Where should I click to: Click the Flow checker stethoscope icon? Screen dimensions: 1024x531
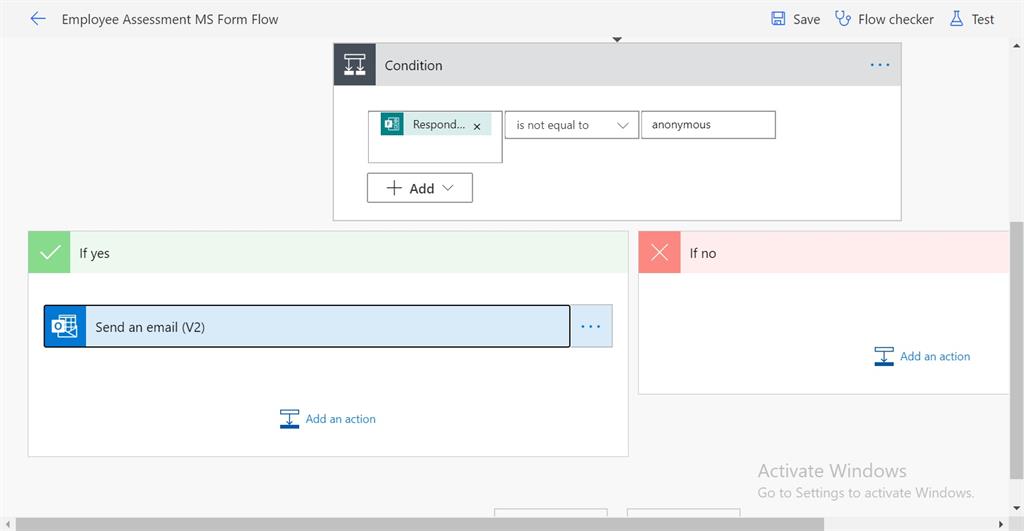[x=842, y=19]
